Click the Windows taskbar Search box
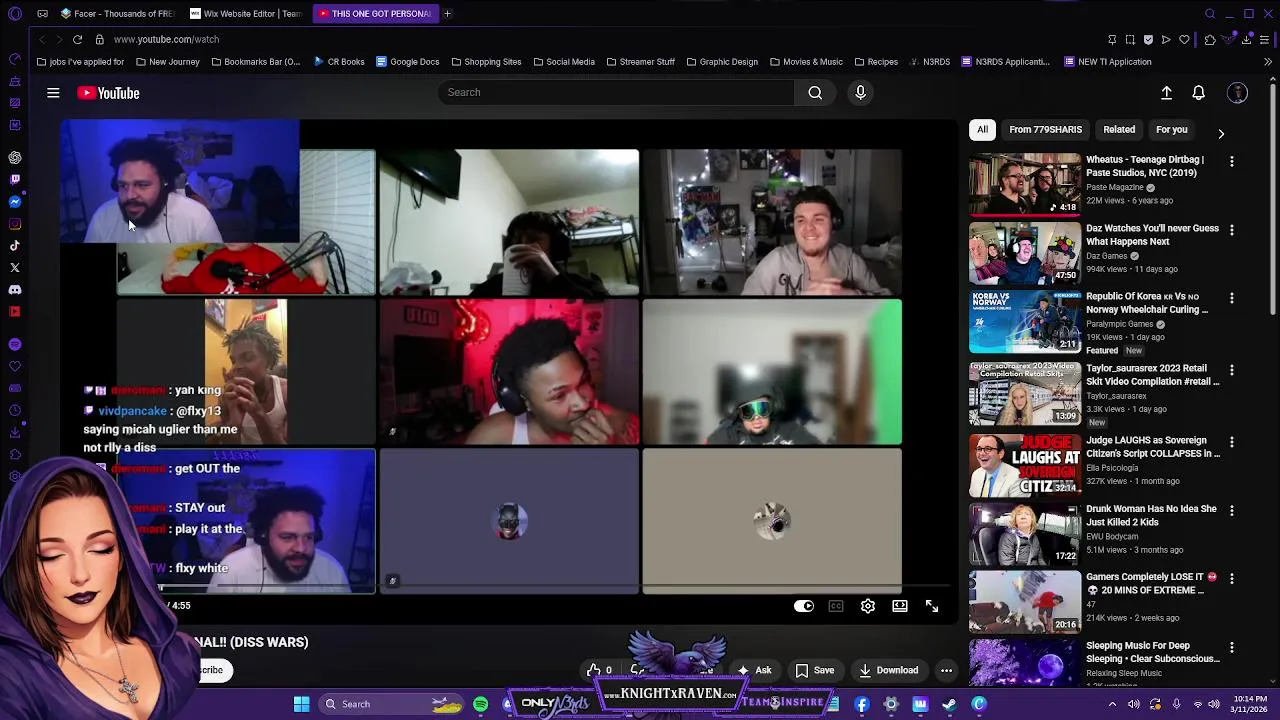 tap(390, 704)
